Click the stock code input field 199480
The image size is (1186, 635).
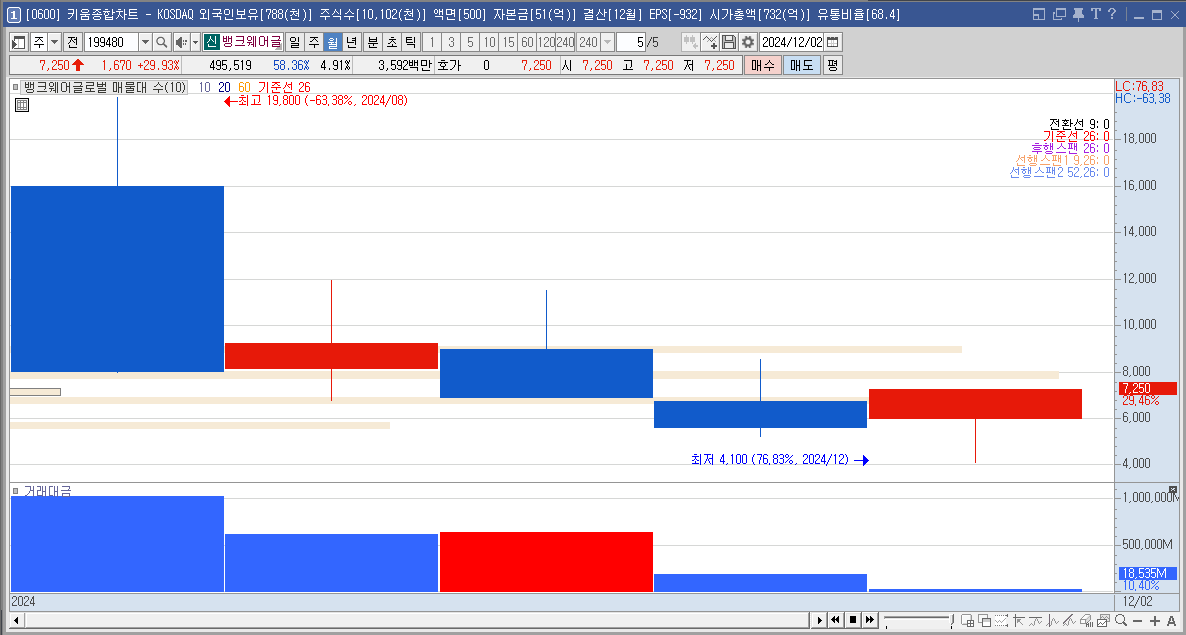coord(111,42)
